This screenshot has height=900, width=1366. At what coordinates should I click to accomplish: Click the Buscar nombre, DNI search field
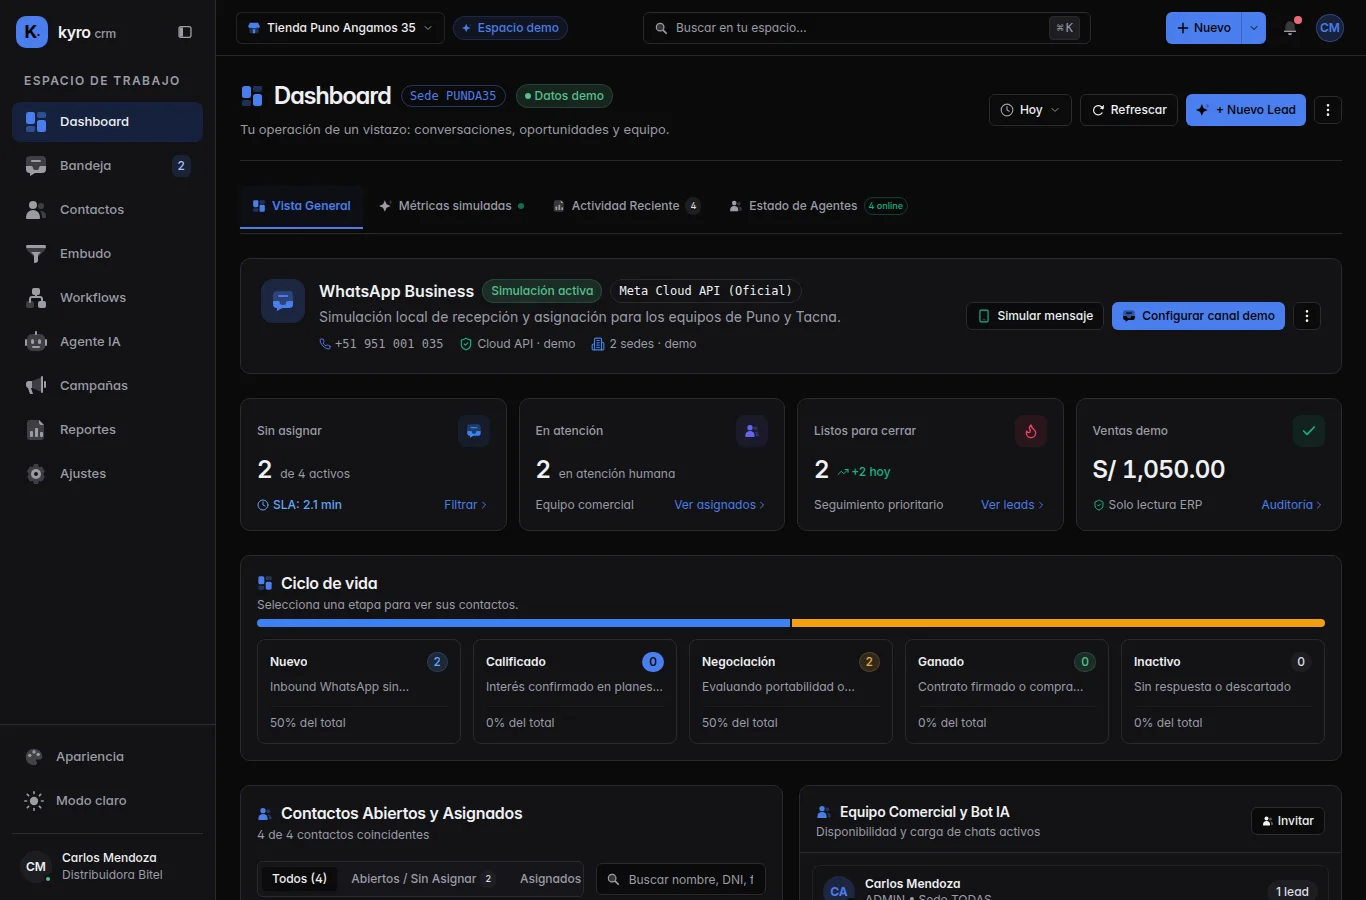tap(681, 879)
